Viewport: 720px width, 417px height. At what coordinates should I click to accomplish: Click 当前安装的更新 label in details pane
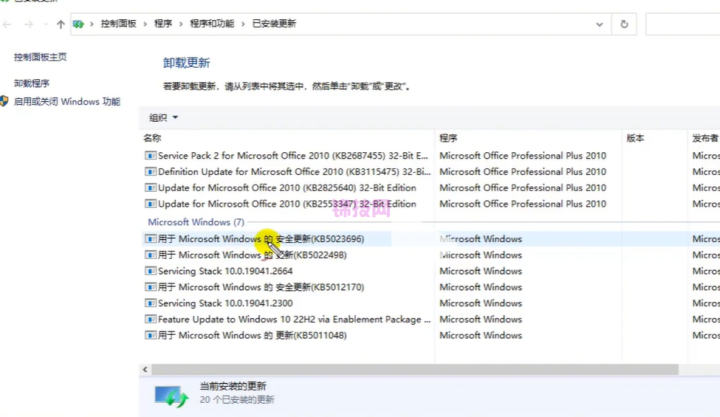(233, 386)
